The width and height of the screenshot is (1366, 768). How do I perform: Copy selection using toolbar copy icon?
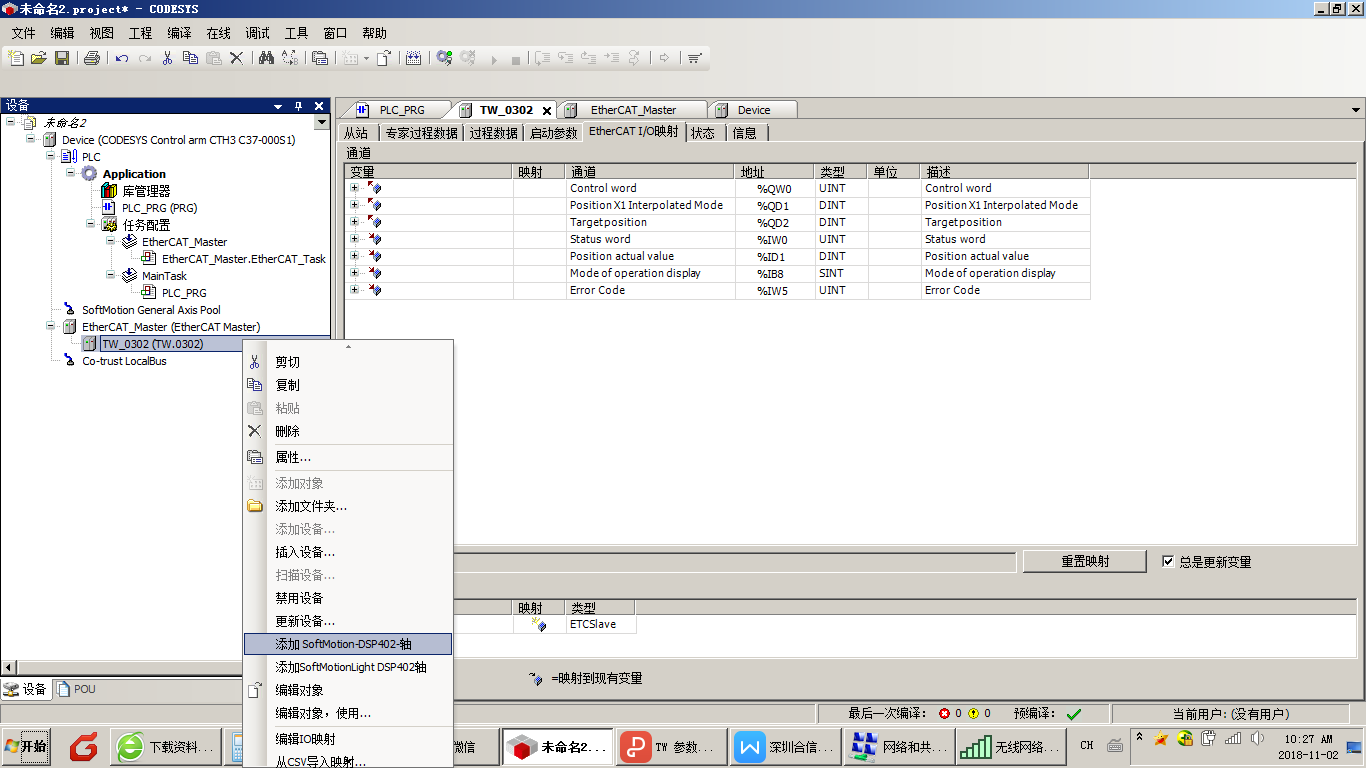pyautogui.click(x=190, y=58)
